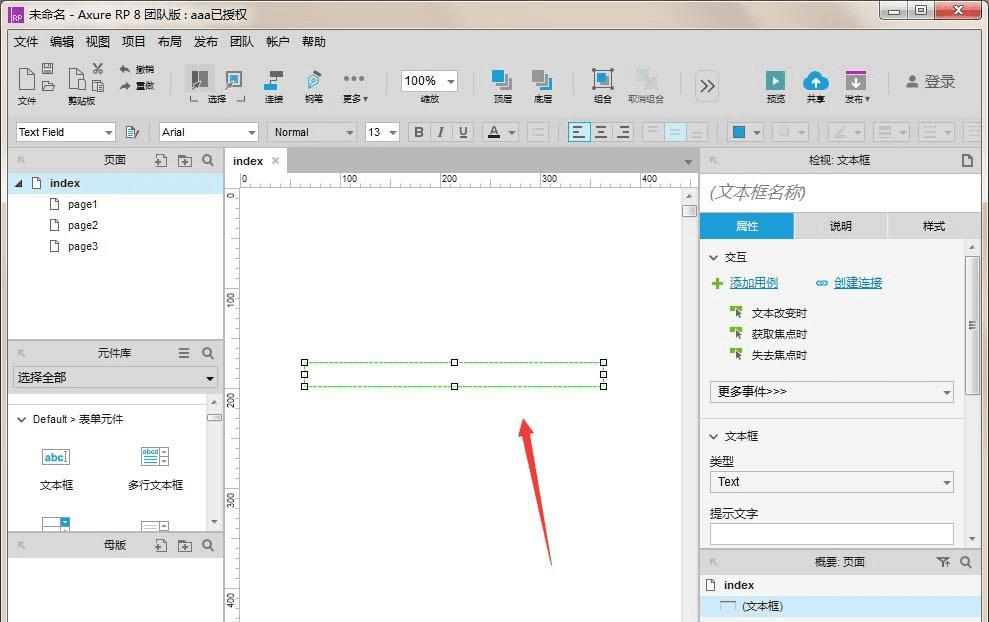
Task: Expand the toolbar overflow chevrons
Action: tap(707, 86)
